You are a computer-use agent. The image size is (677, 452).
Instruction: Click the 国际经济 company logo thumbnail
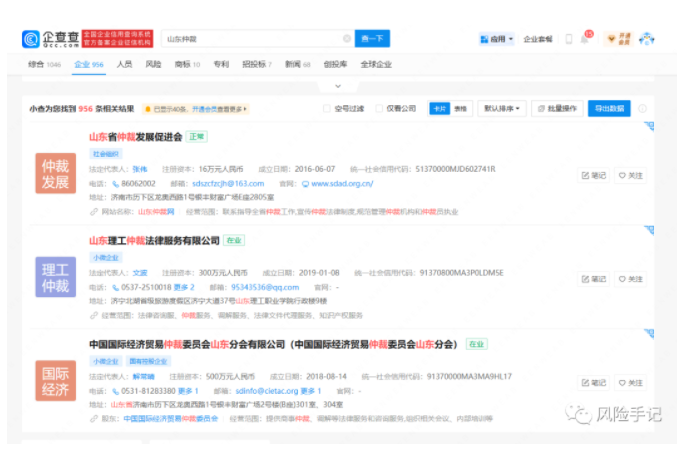56,381
